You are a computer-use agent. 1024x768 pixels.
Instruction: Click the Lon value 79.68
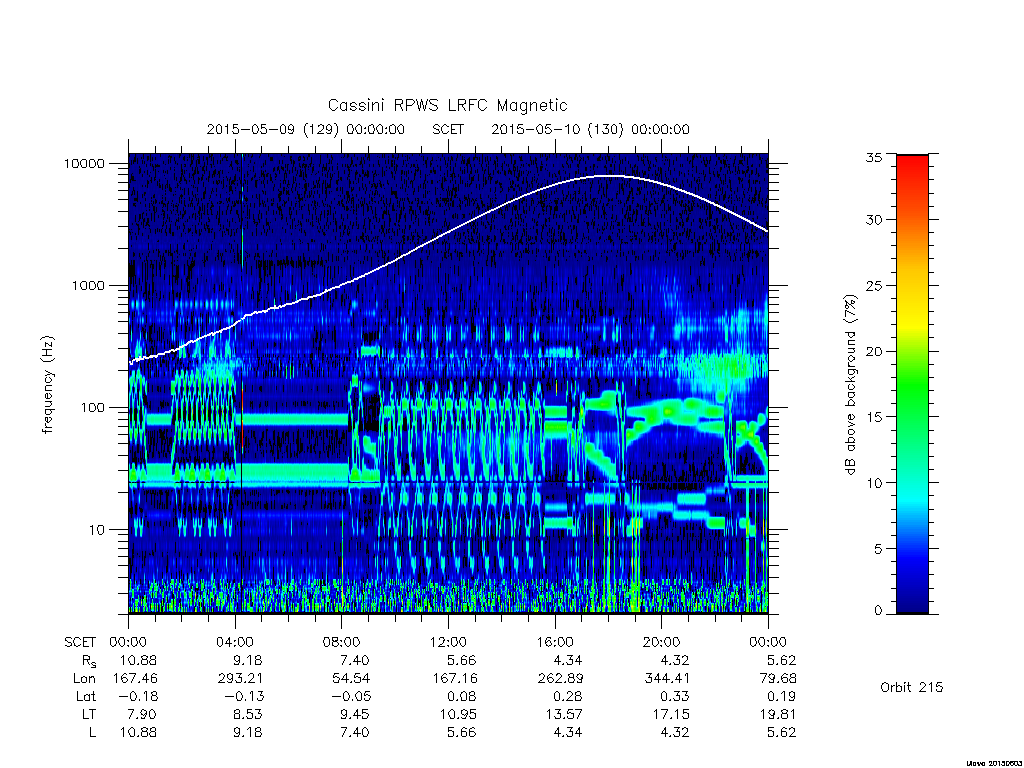pos(777,679)
